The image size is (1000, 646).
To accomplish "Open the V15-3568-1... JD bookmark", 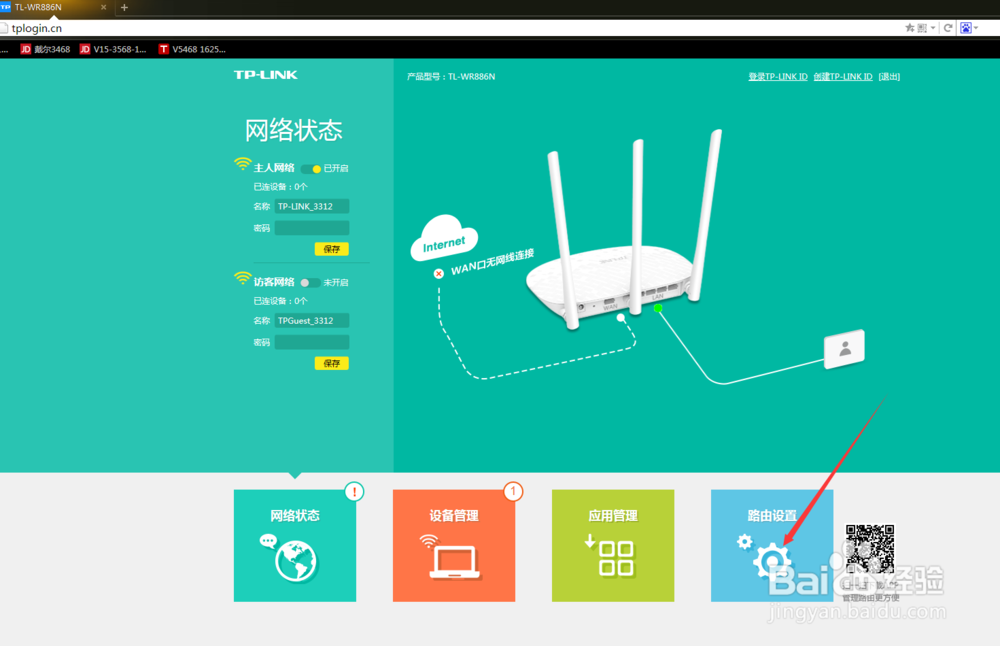I will (113, 49).
